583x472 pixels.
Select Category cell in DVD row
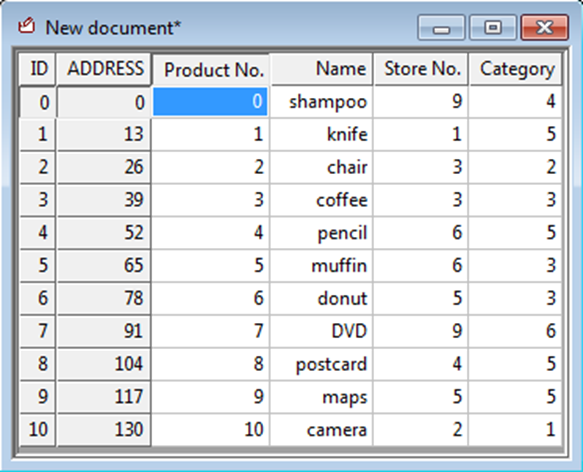pos(516,331)
